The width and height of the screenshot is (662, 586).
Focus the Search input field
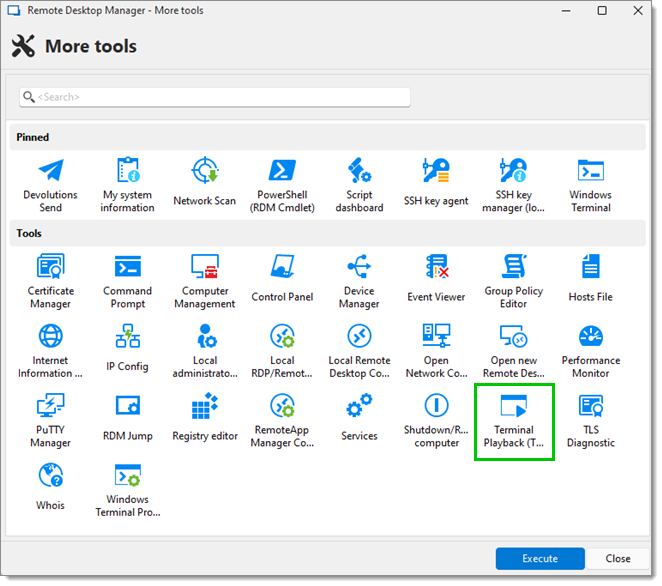click(214, 97)
